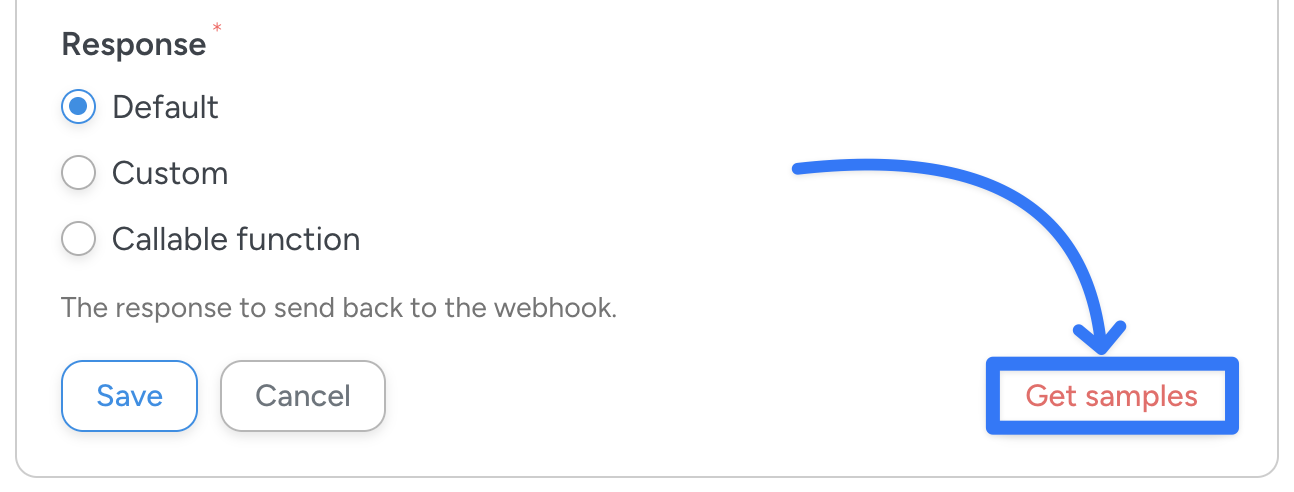Click the "Custom" option label text
Viewport: 1294px width, 492px height.
point(170,173)
